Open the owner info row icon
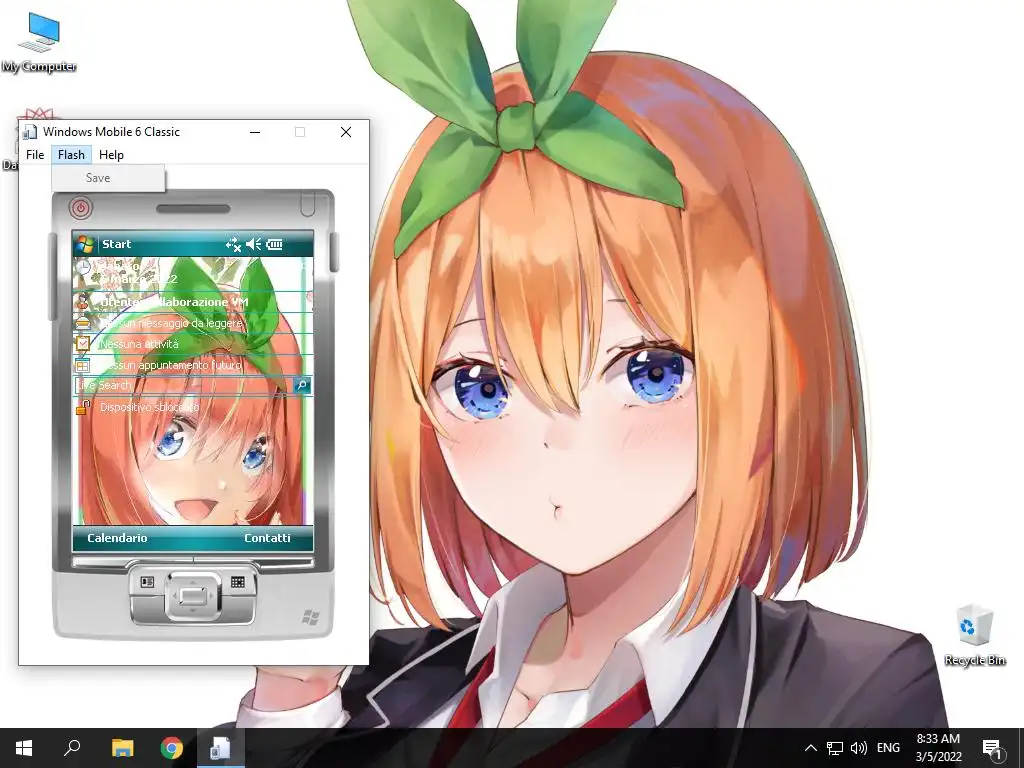The height and width of the screenshot is (768, 1024). pyautogui.click(x=83, y=302)
